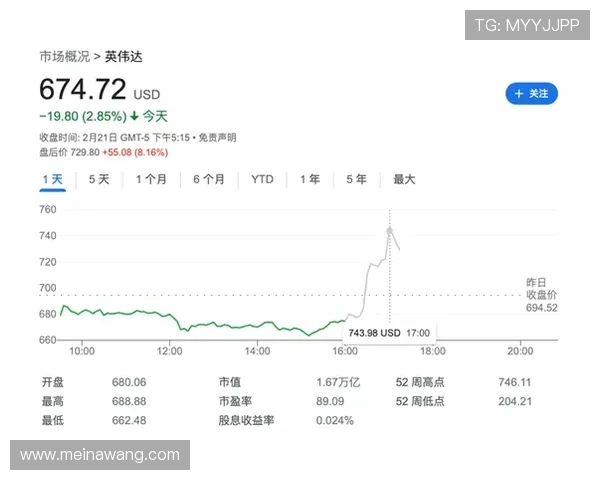Click the 16:00 time axis label
Viewport: 600px width, 480px height.
[x=345, y=351]
